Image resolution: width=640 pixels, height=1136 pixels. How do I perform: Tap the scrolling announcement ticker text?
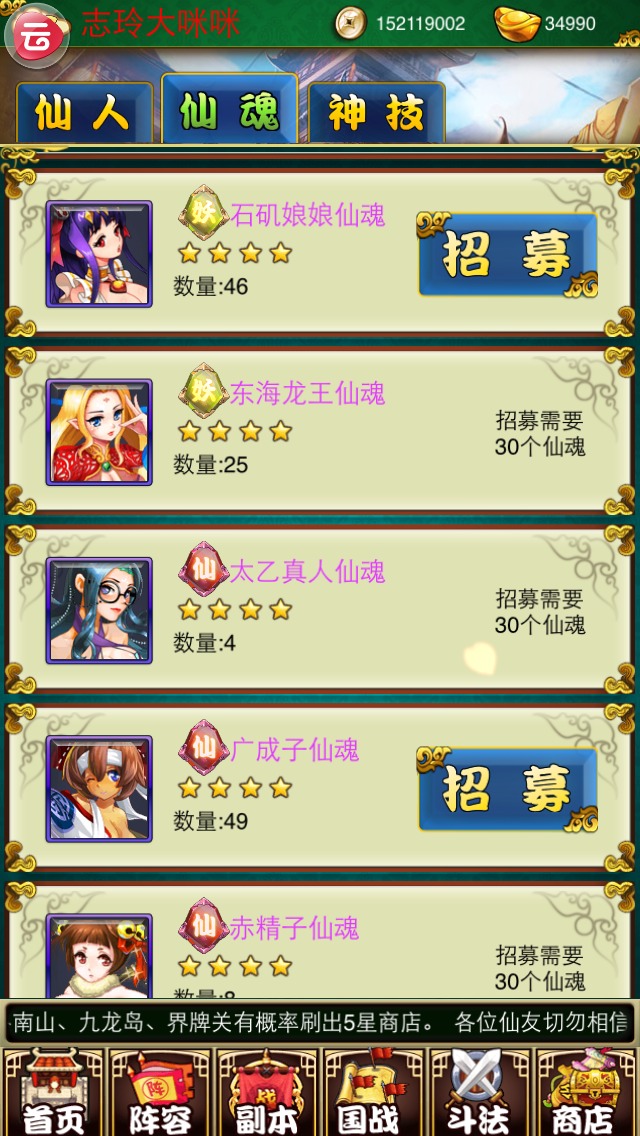[320, 1023]
